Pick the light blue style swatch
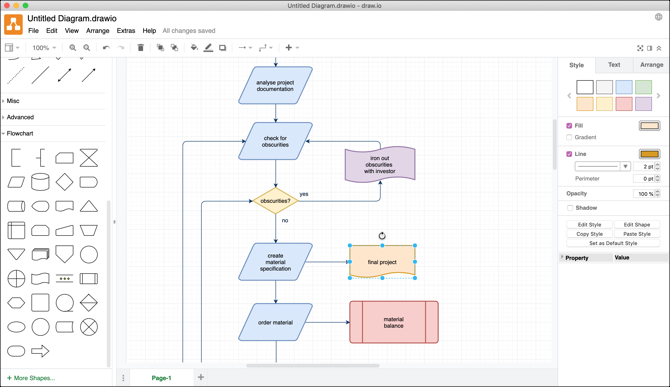This screenshot has width=670, height=387. (624, 87)
